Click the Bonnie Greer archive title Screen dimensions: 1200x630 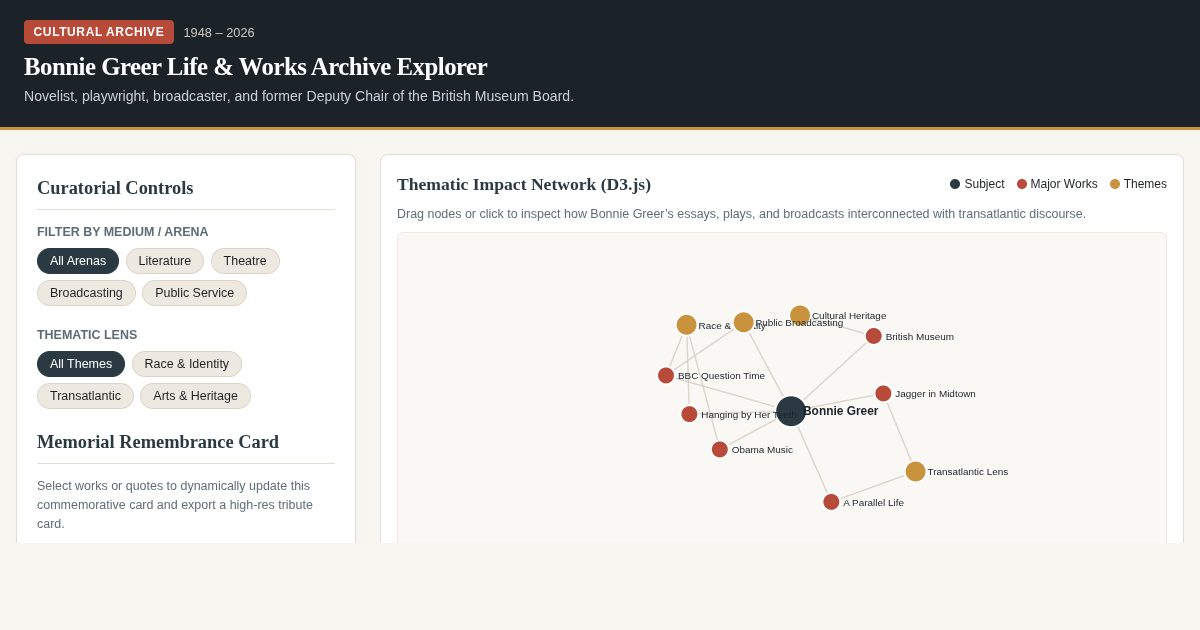click(255, 67)
